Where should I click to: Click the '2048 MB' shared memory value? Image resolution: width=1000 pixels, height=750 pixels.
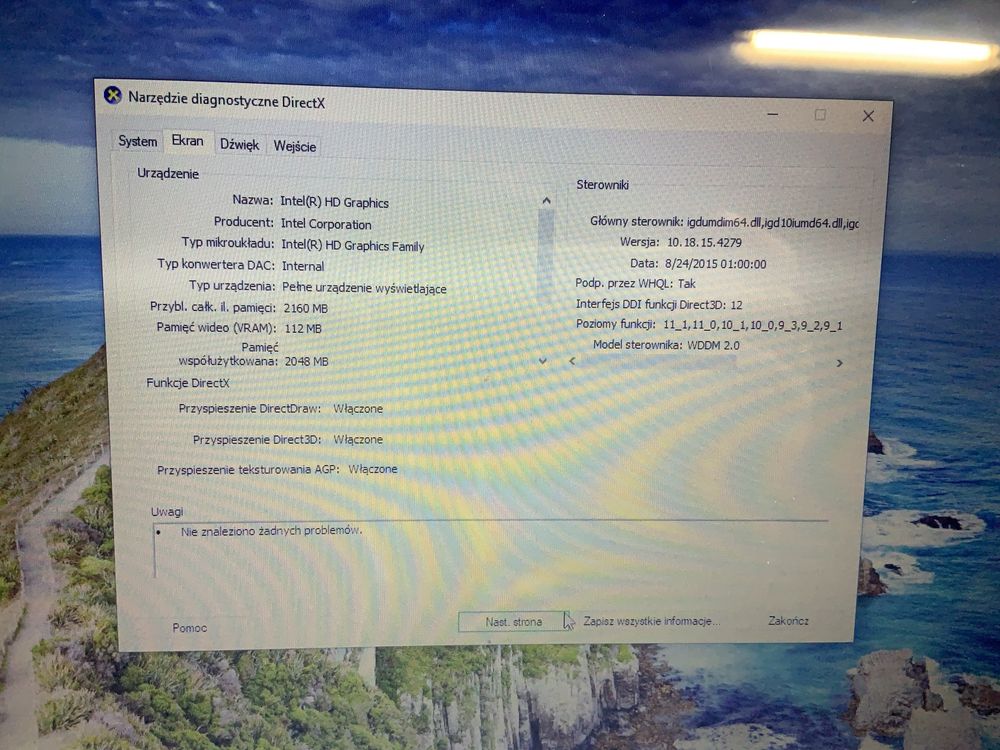point(306,361)
